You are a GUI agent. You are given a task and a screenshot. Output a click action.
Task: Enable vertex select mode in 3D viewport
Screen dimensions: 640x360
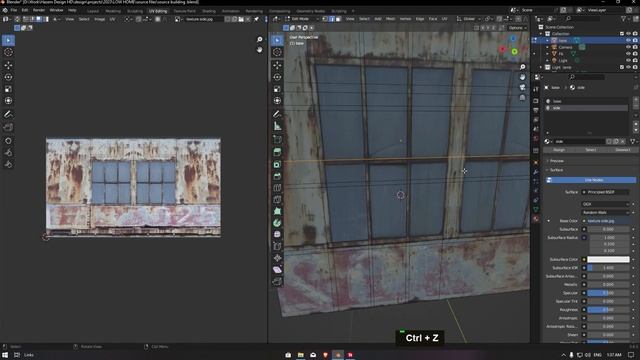pyautogui.click(x=325, y=19)
